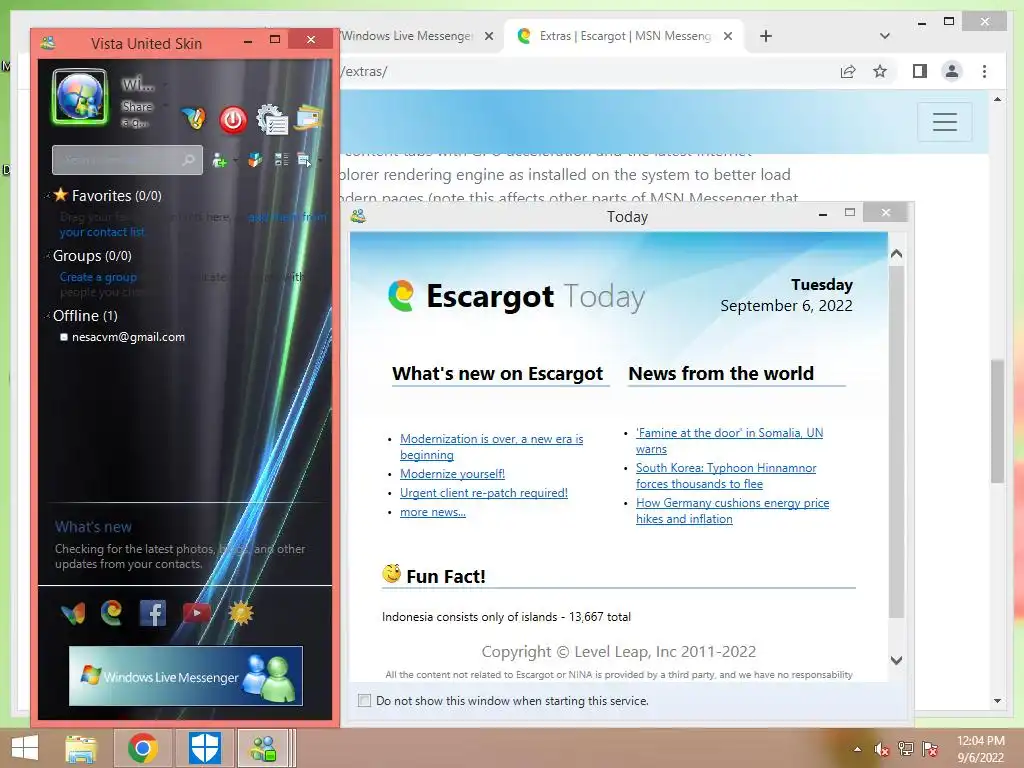Open the display name dropdown arrow

pos(165,84)
